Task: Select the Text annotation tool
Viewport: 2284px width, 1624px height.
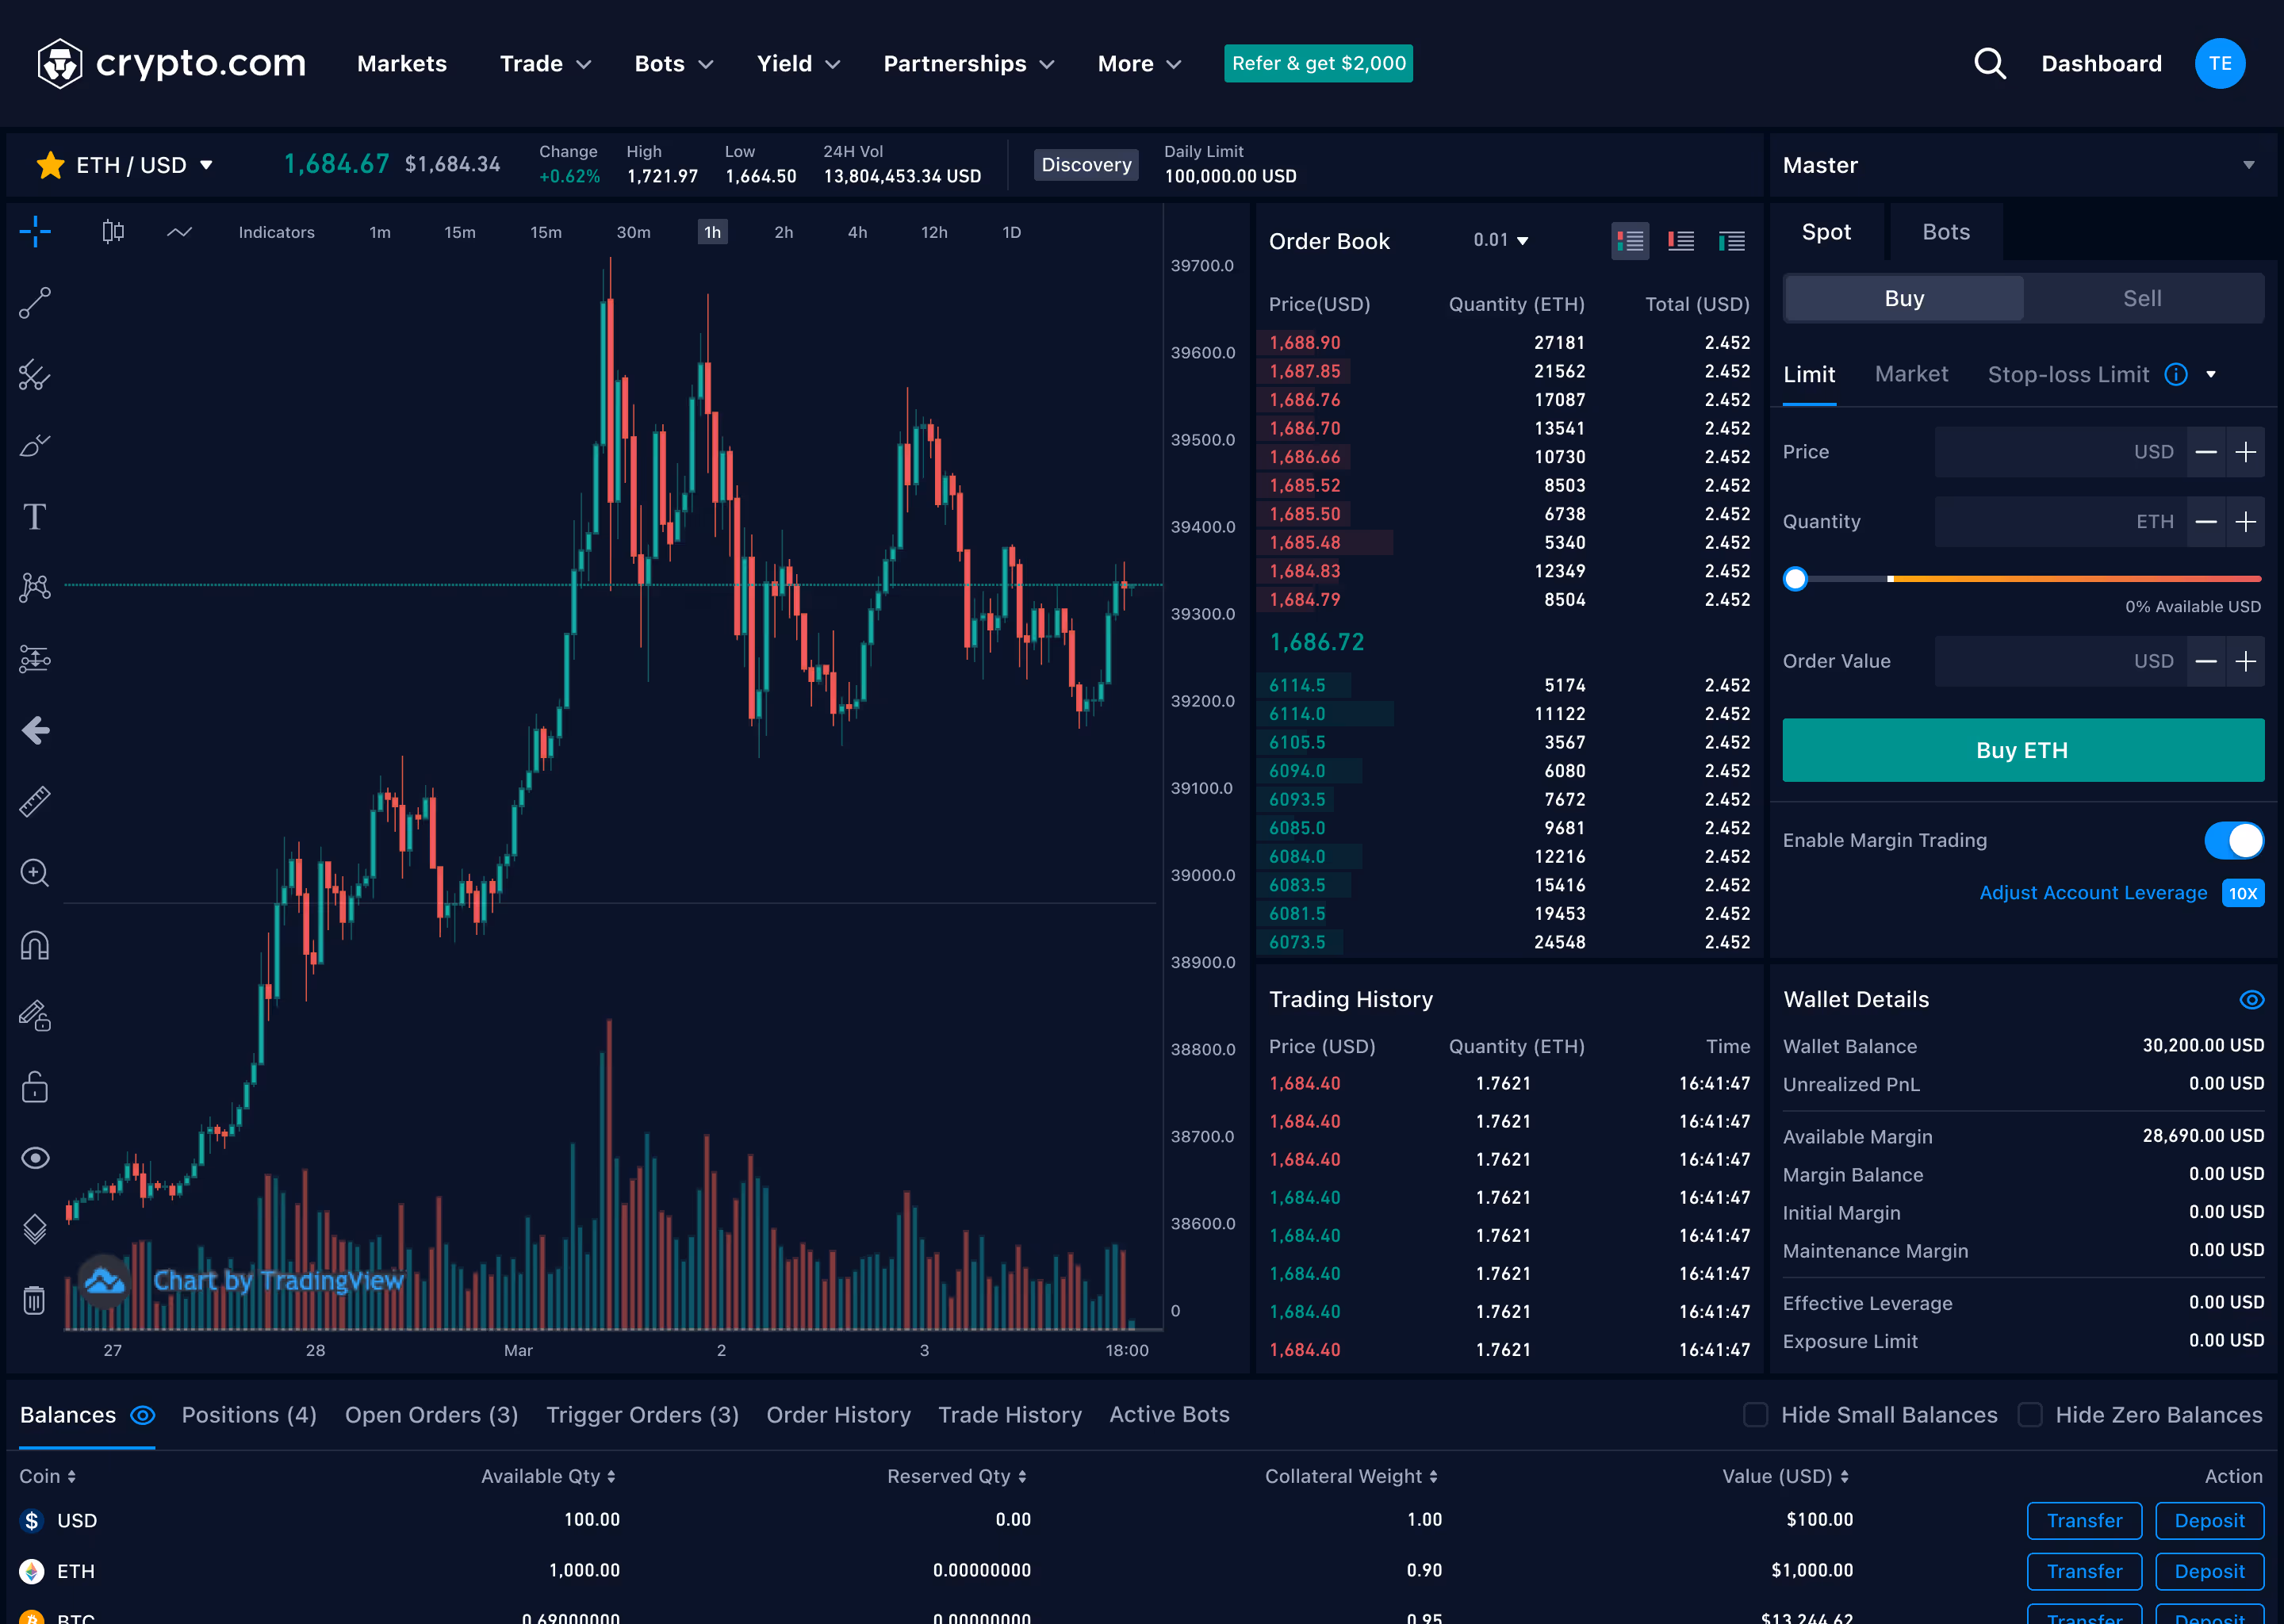Action: 35,517
